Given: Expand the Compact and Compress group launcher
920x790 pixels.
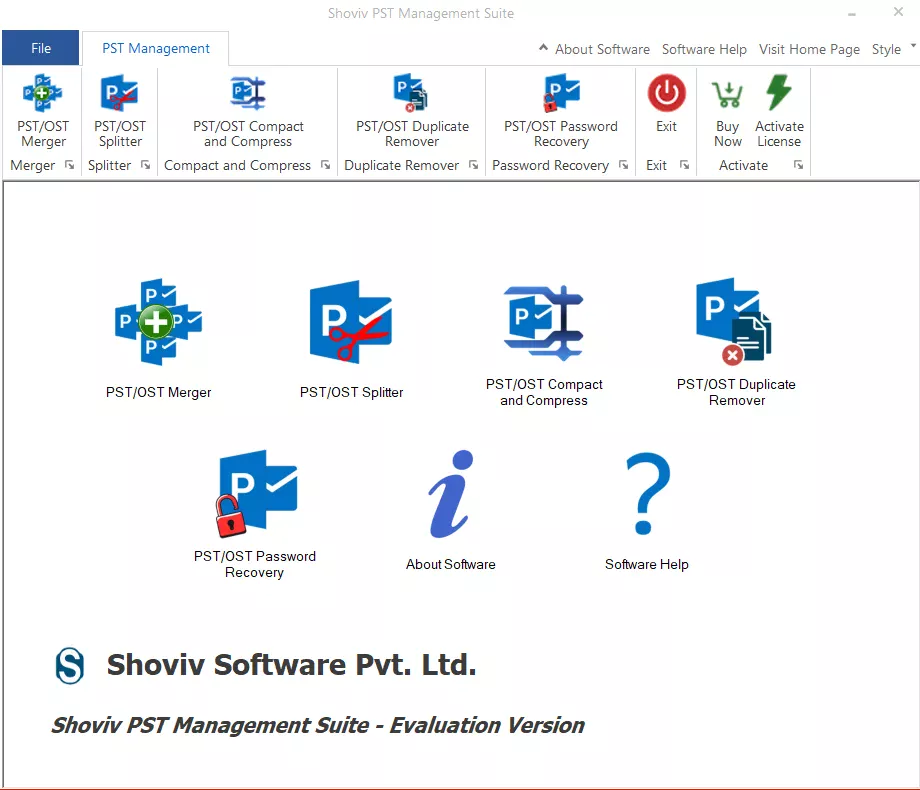Looking at the screenshot, I should 325,165.
